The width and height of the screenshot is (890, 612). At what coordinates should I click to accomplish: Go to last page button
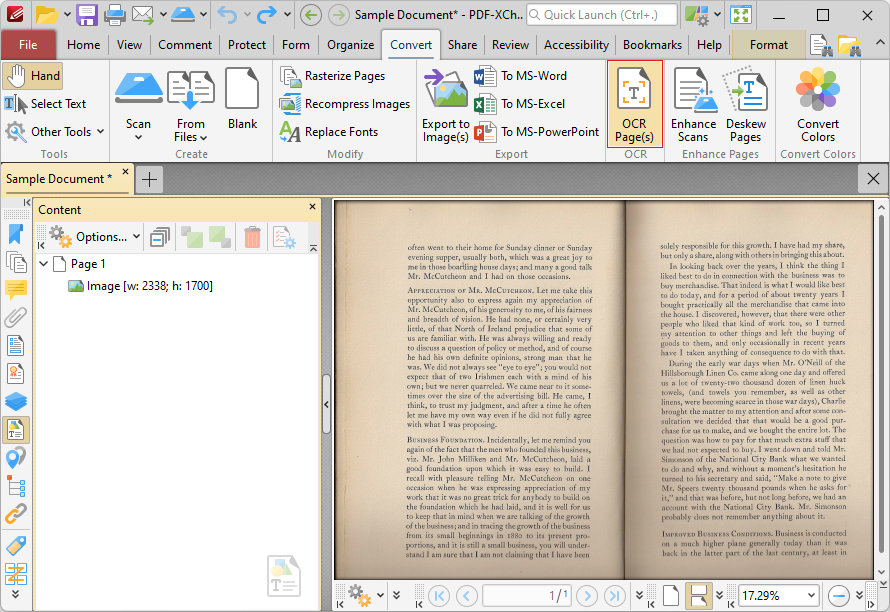[x=615, y=596]
